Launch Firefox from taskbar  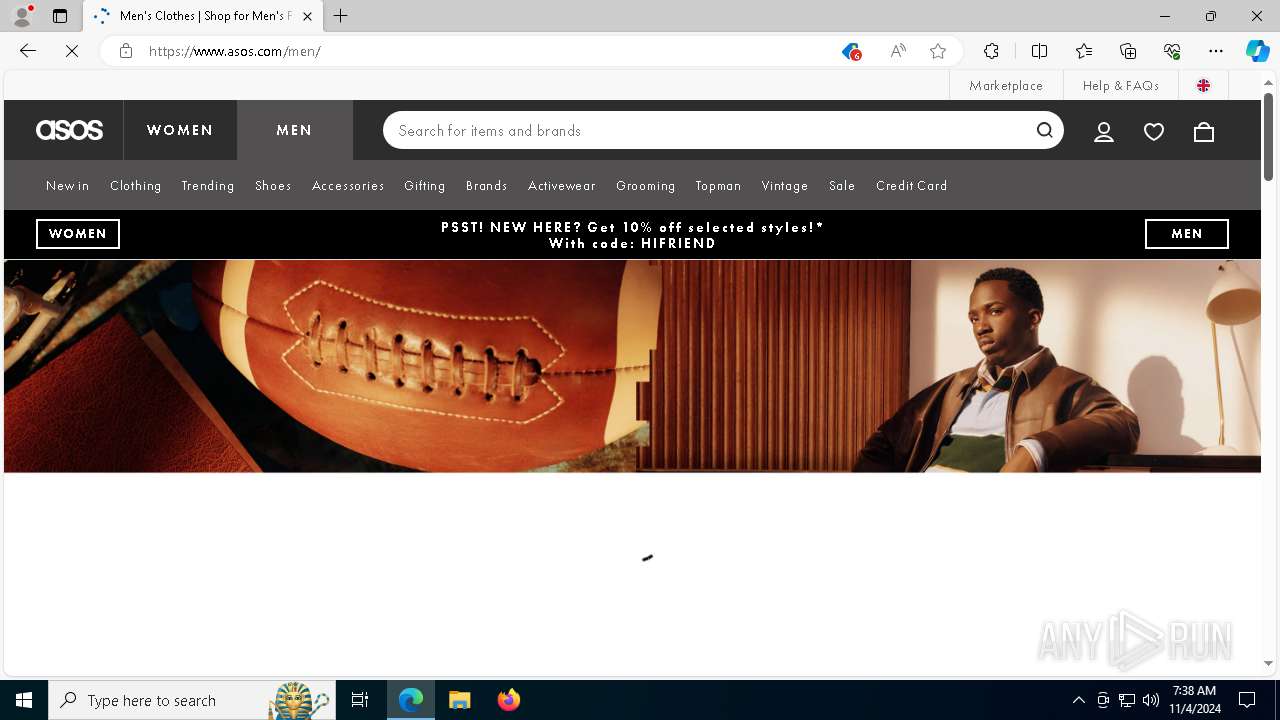point(509,700)
